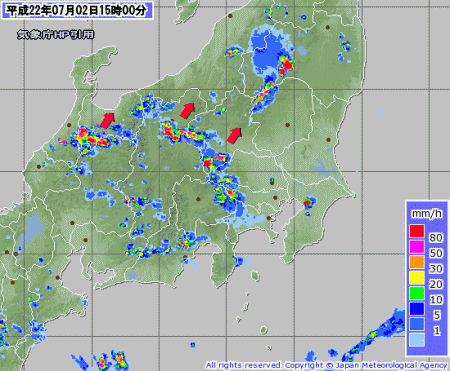
Task: Click the orange 30 mm/h legend swatch
Action: (417, 262)
